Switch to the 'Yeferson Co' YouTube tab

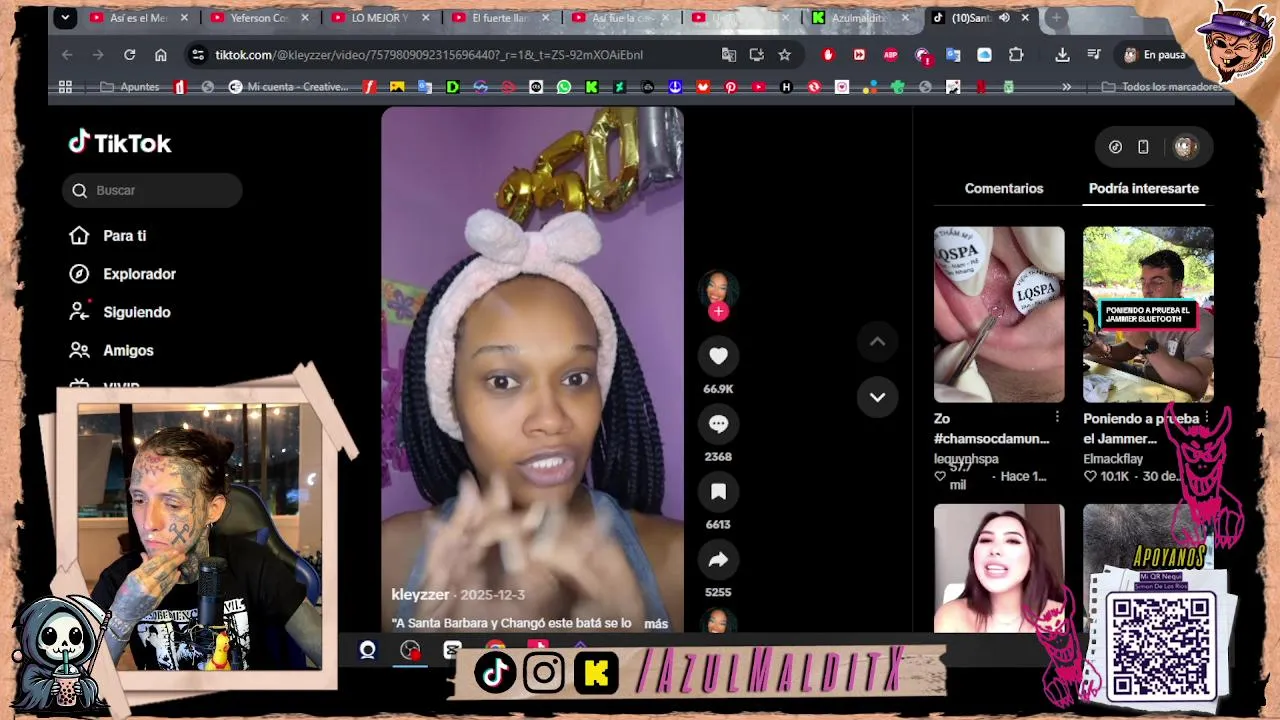[x=259, y=18]
